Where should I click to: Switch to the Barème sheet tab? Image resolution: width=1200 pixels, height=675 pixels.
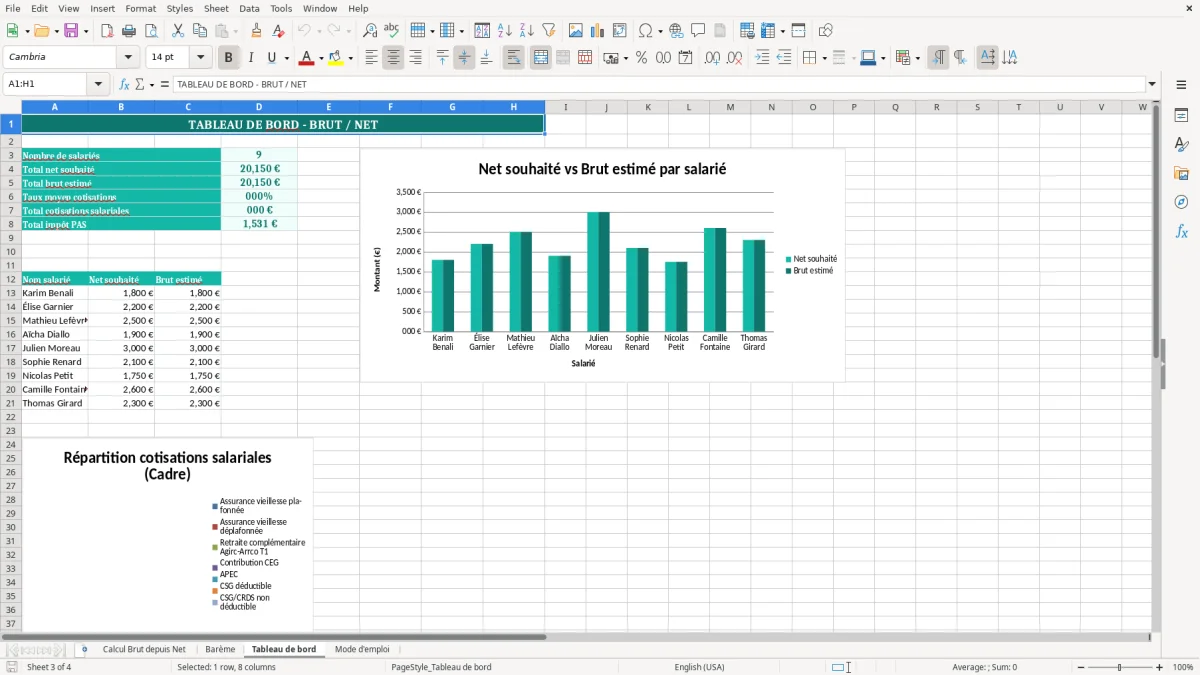pyautogui.click(x=220, y=649)
